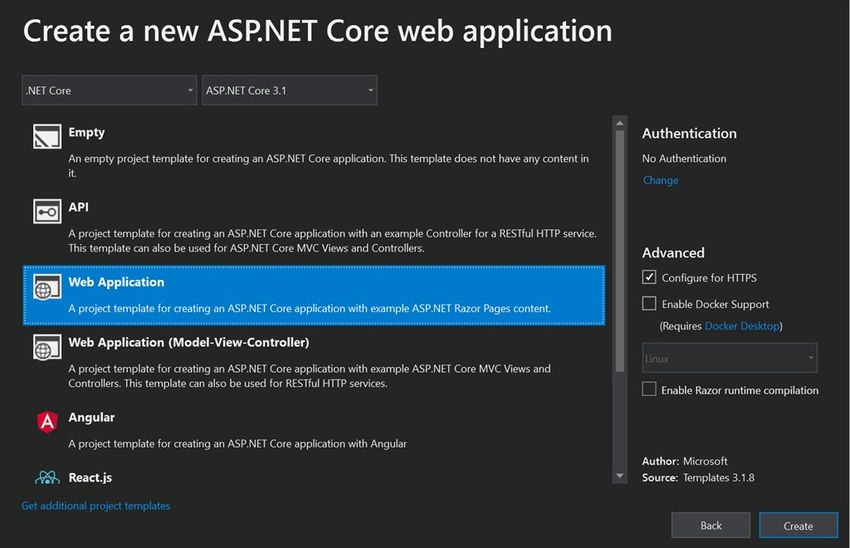
Task: Open the .NET Core framework dropdown
Action: pos(109,90)
